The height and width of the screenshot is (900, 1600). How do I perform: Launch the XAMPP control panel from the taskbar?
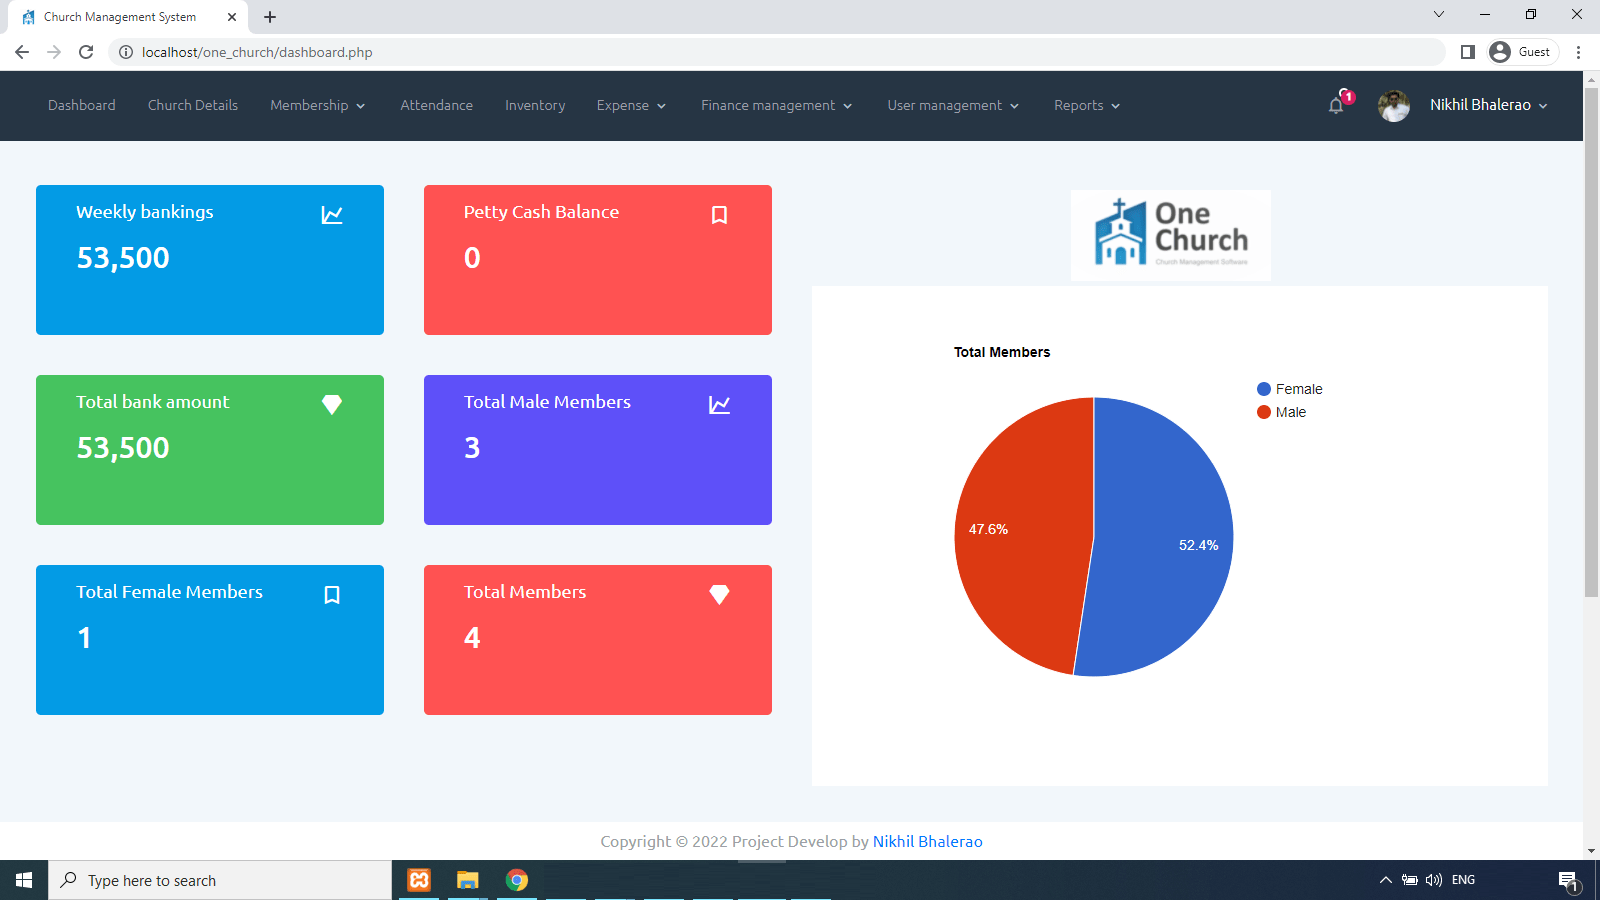point(418,880)
